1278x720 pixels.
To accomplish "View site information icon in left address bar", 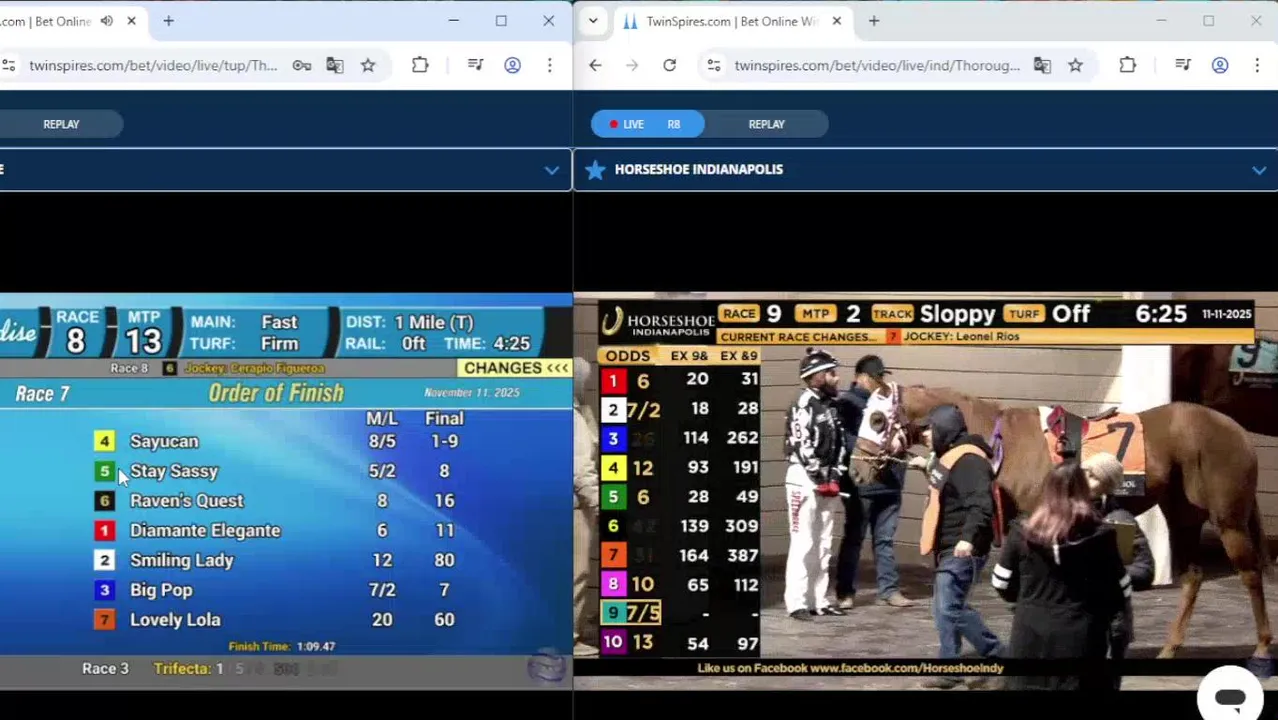I will pyautogui.click(x=8, y=66).
